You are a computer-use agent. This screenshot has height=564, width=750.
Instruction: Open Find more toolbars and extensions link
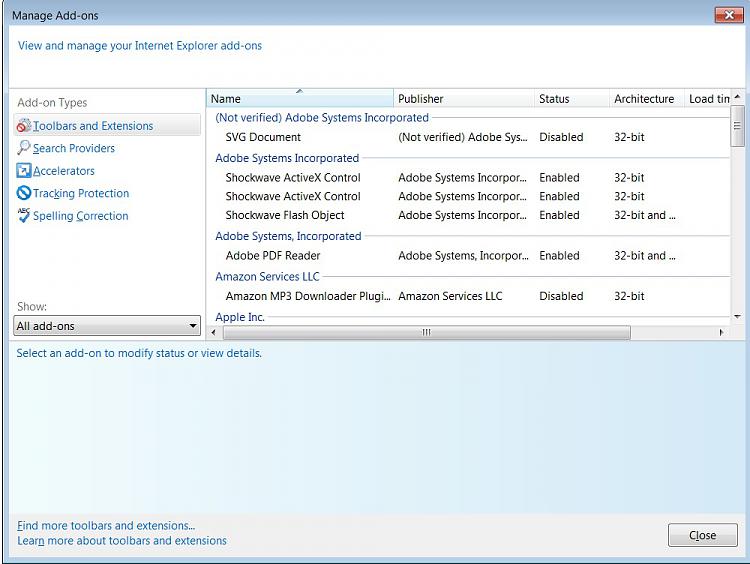106,525
